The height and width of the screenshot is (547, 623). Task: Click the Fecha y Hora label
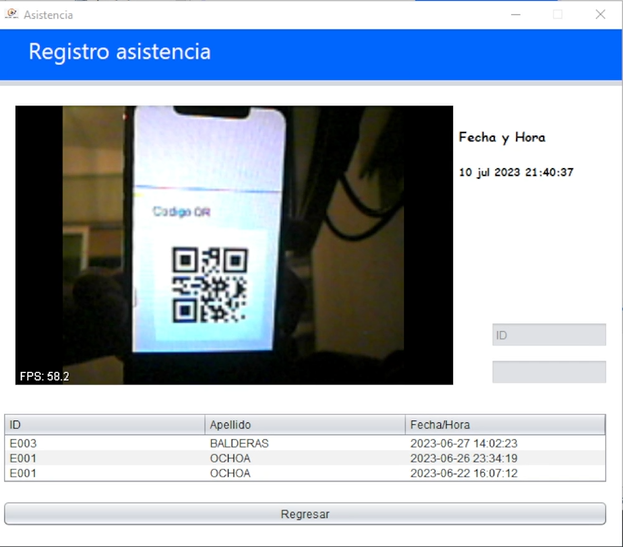(502, 137)
